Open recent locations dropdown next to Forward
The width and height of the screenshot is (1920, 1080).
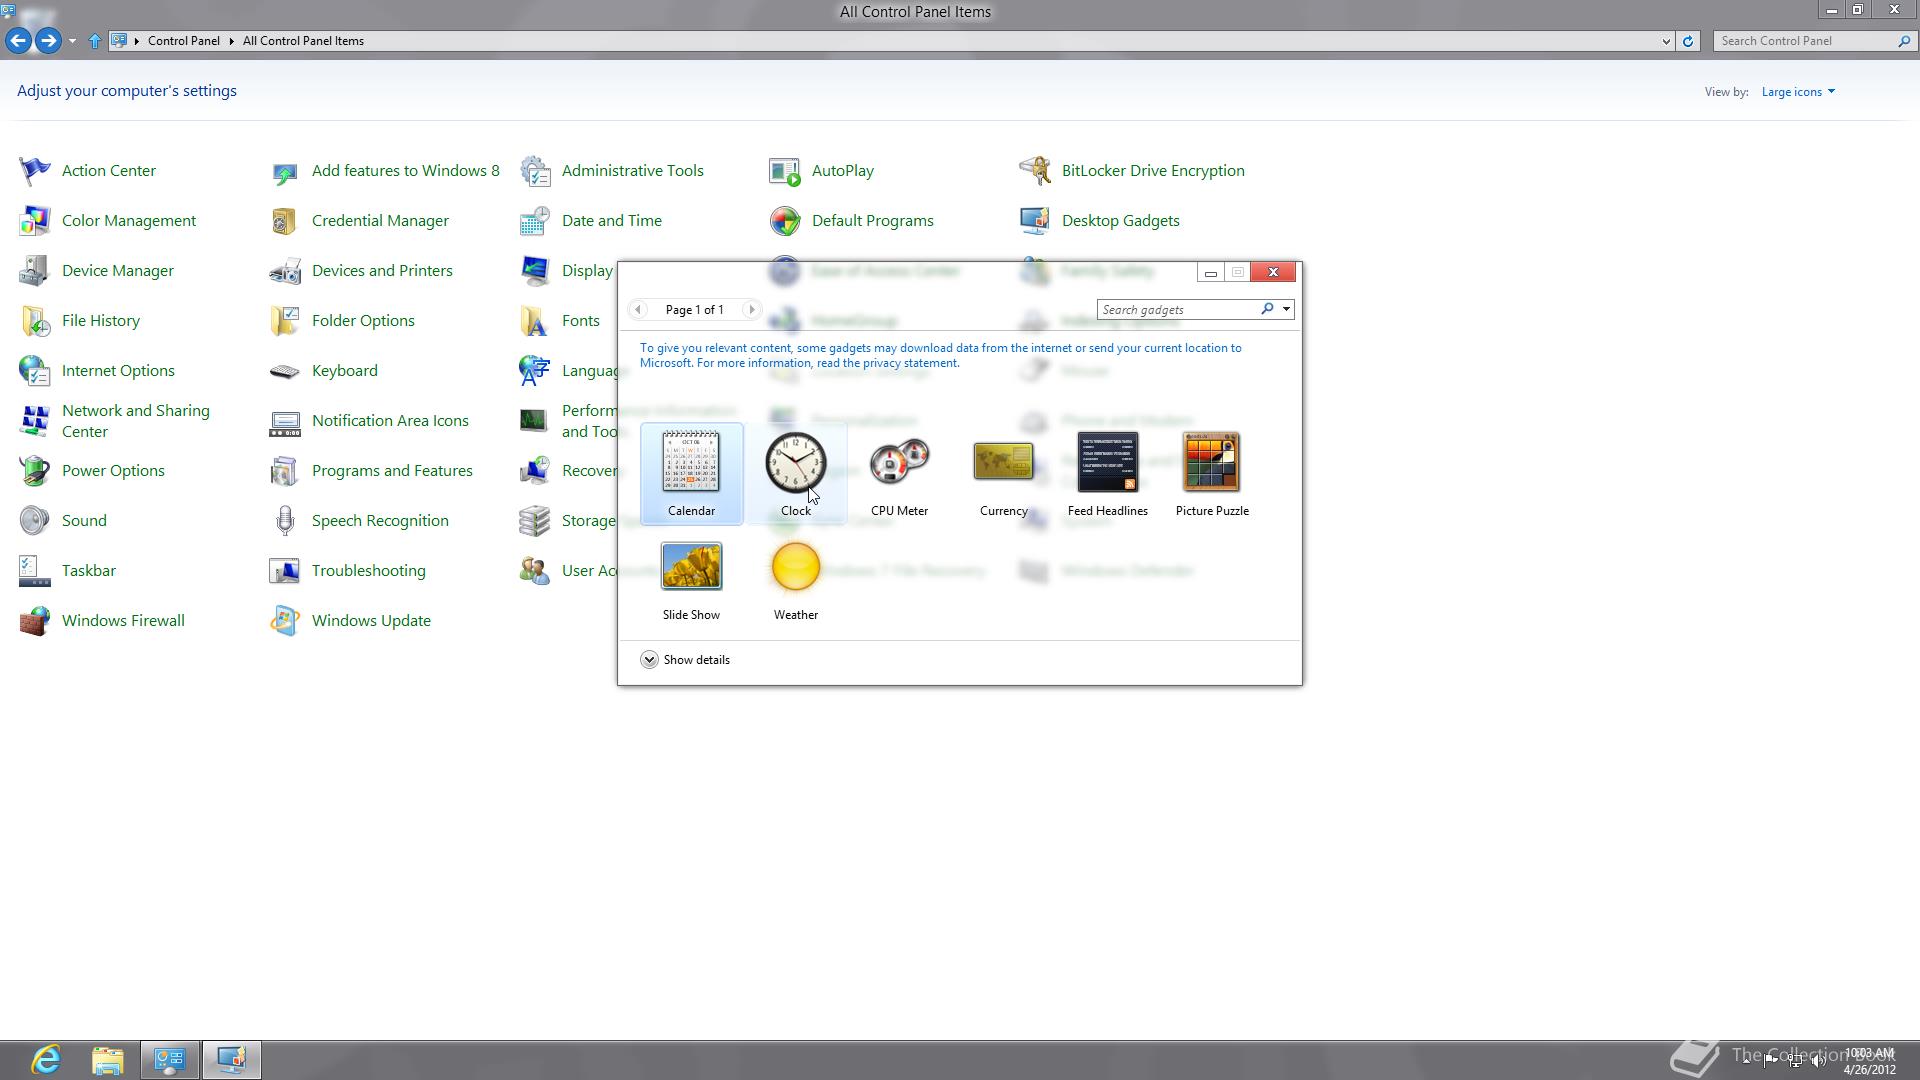pos(72,41)
